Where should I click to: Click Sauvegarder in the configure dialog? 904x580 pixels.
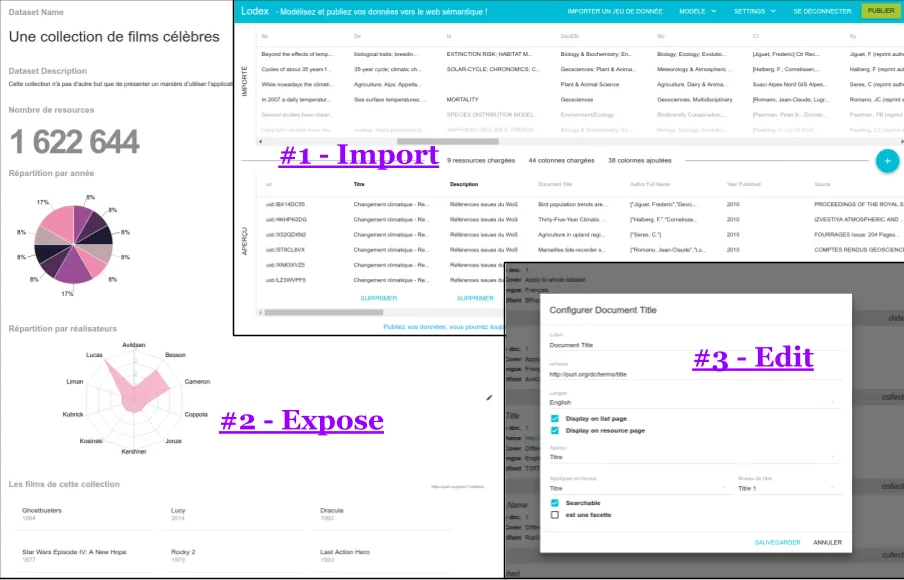(x=777, y=542)
